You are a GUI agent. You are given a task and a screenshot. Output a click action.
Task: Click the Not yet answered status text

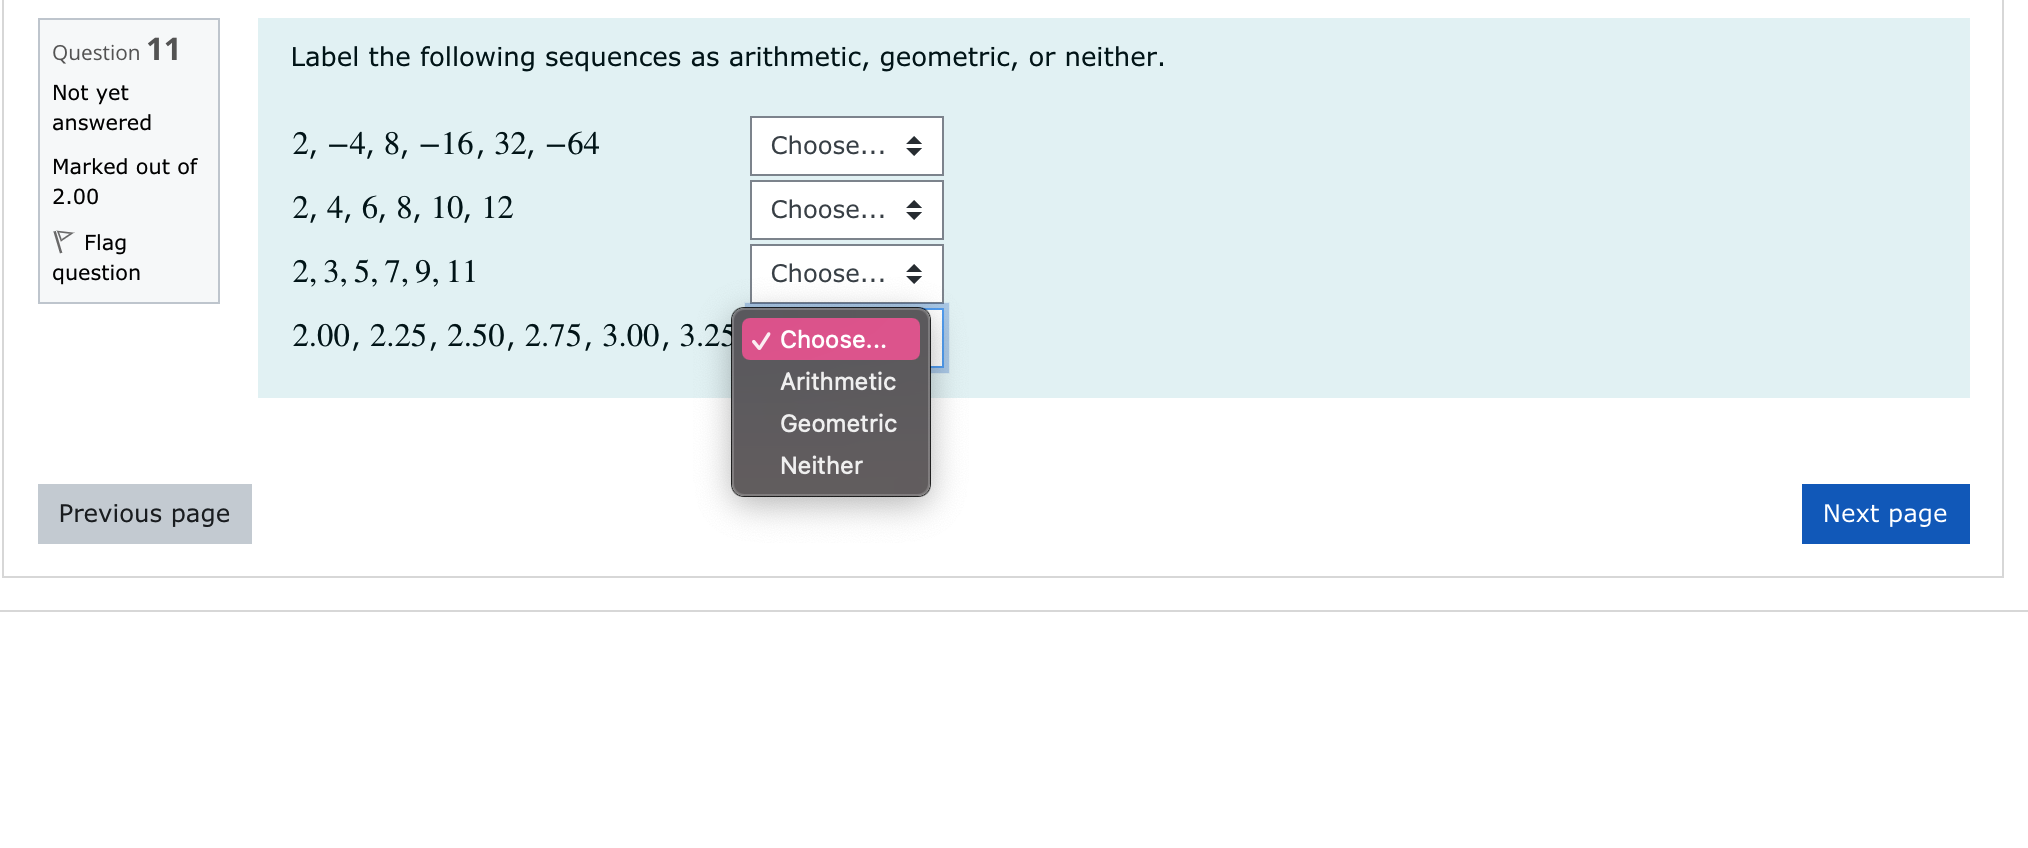pos(101,108)
